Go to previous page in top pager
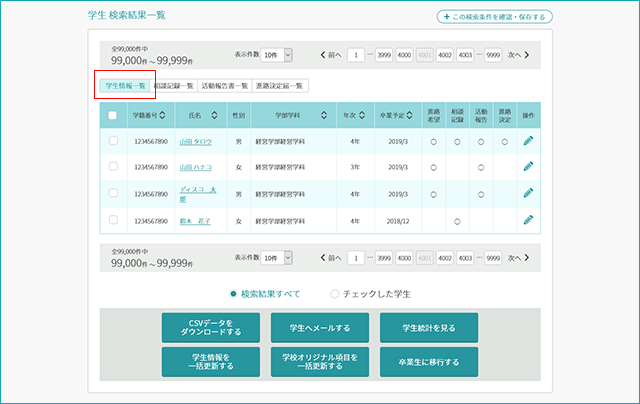Screen dimensions: 640x404 [331, 55]
